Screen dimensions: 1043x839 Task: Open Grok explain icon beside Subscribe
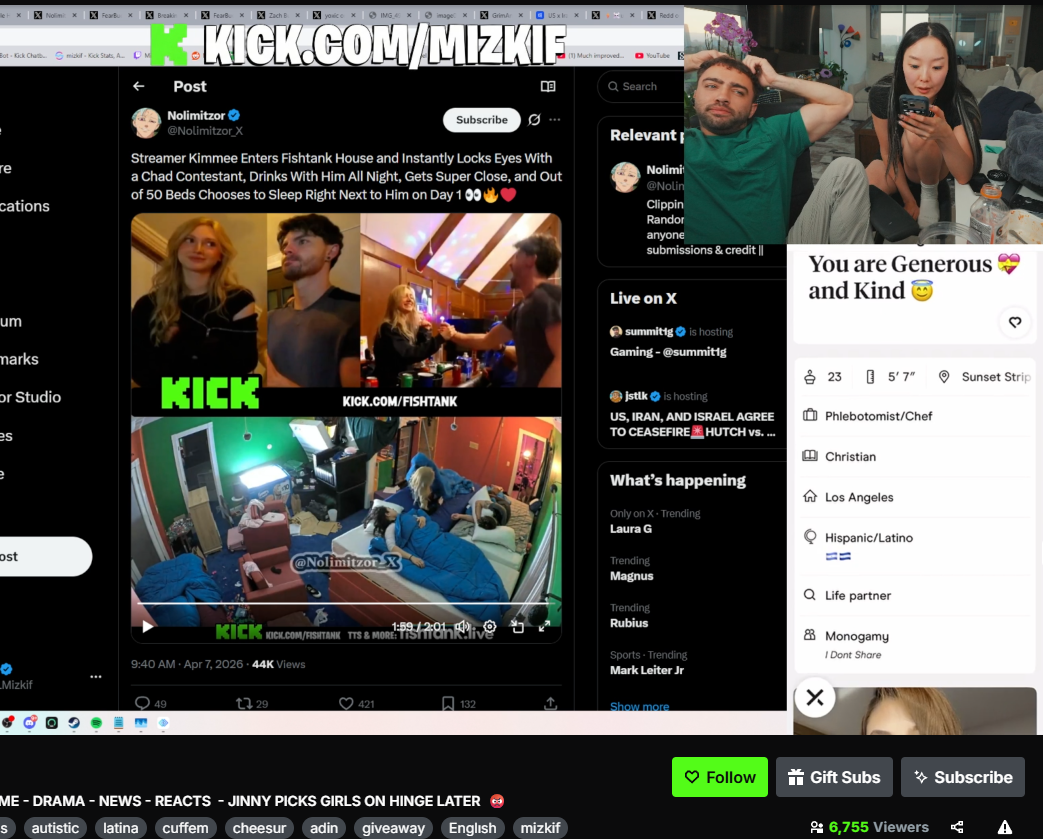(x=534, y=120)
